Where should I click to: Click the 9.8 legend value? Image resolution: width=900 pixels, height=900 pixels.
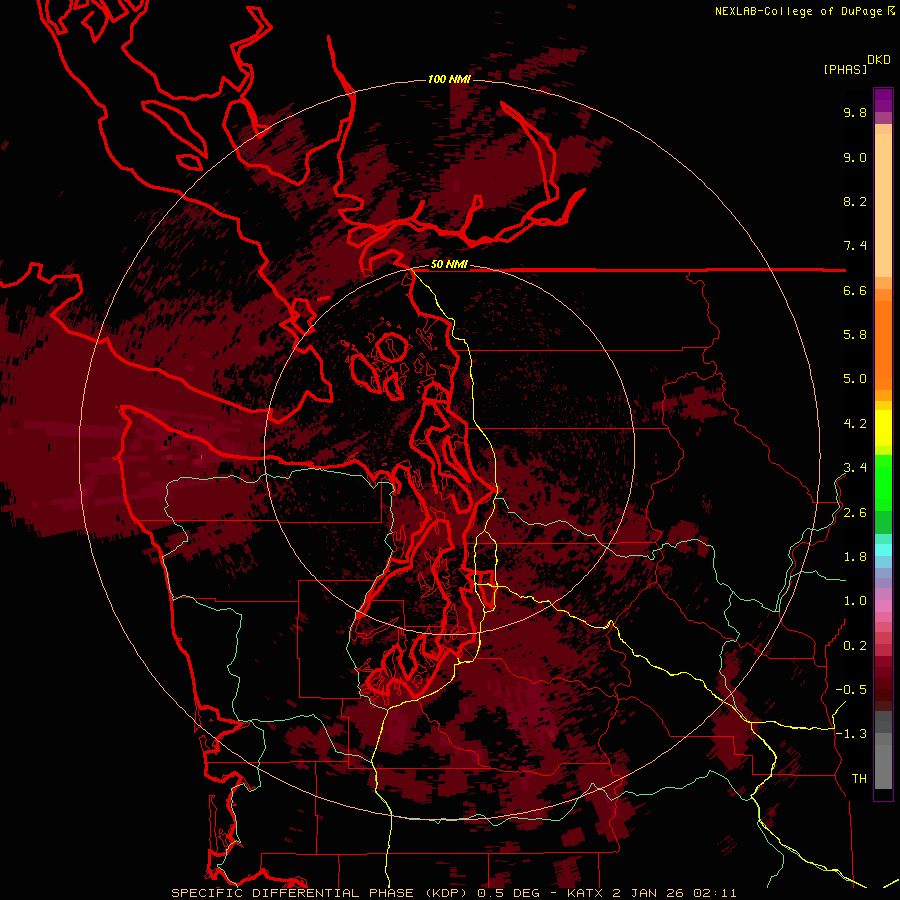pos(855,112)
